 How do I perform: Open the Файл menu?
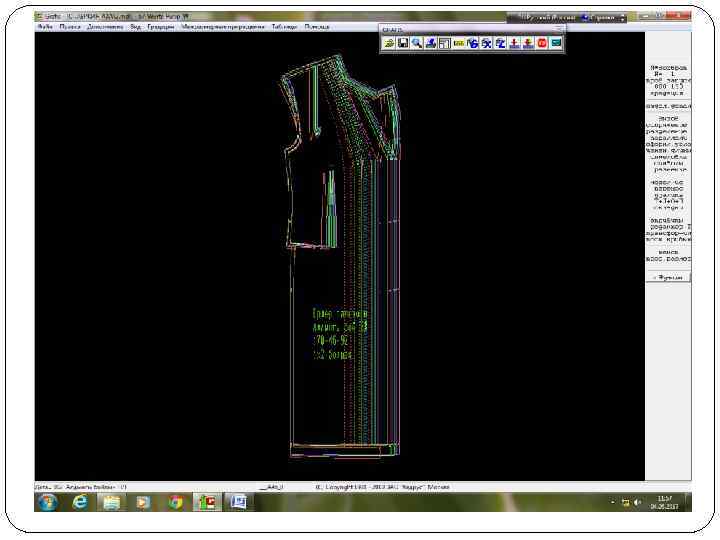[45, 27]
